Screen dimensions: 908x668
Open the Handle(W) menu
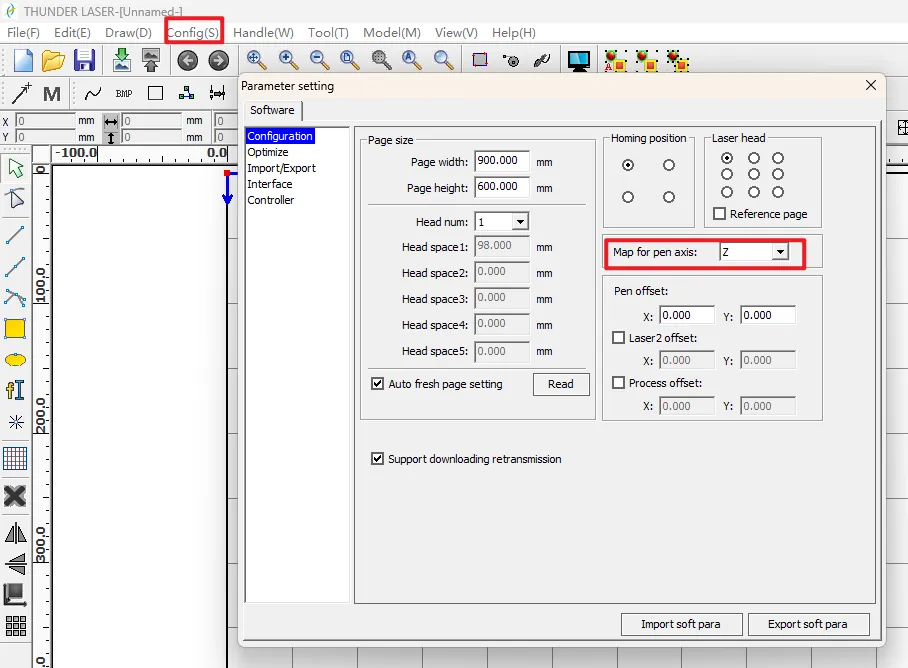(x=263, y=32)
